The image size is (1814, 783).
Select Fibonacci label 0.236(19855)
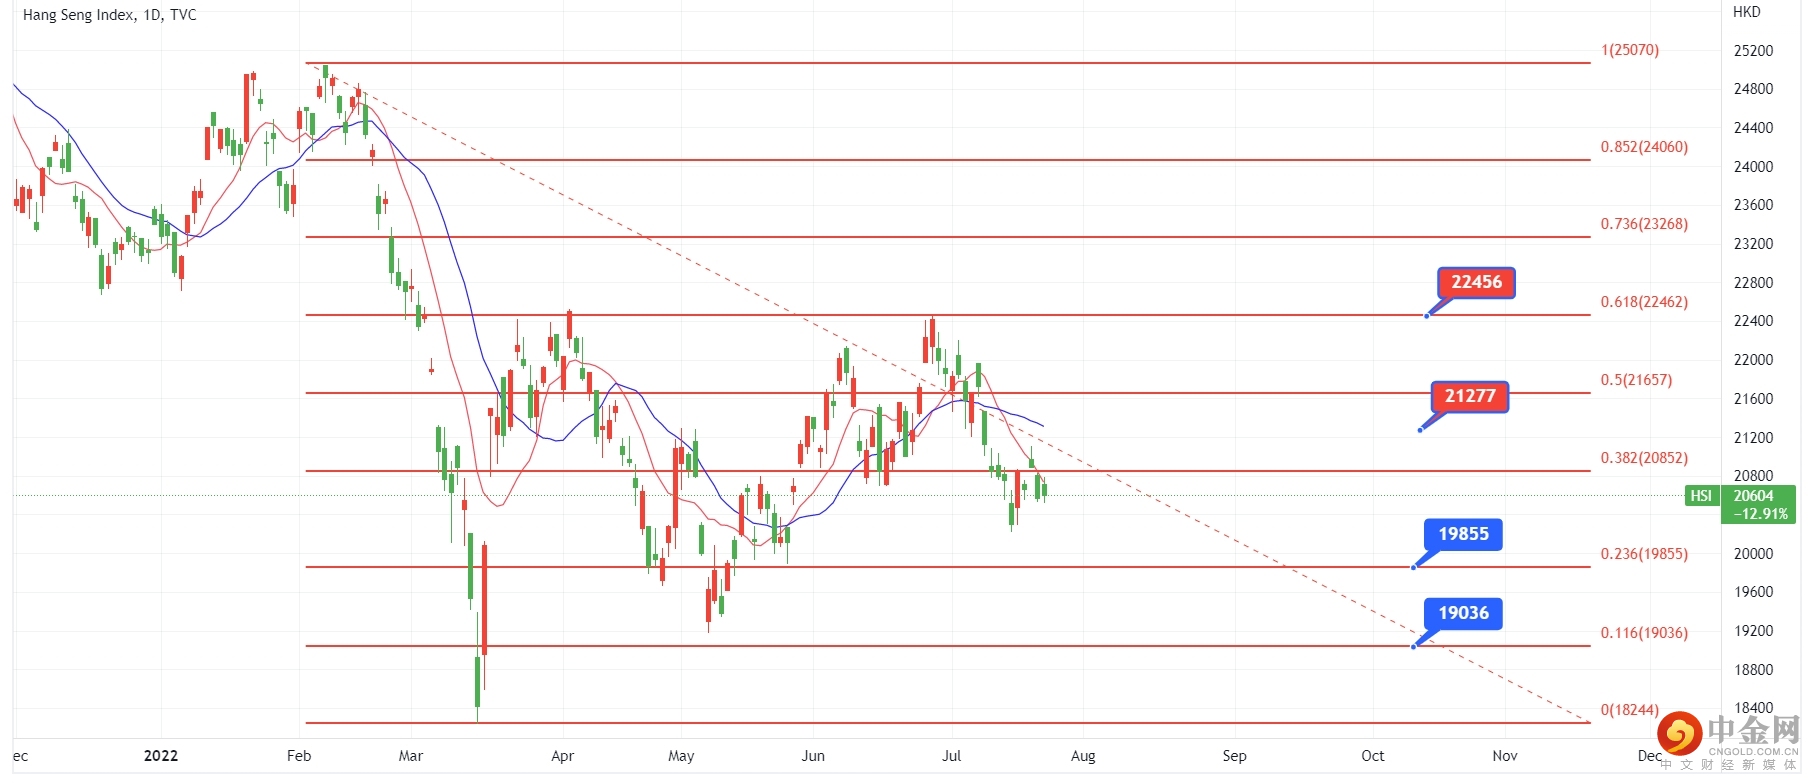point(1644,554)
